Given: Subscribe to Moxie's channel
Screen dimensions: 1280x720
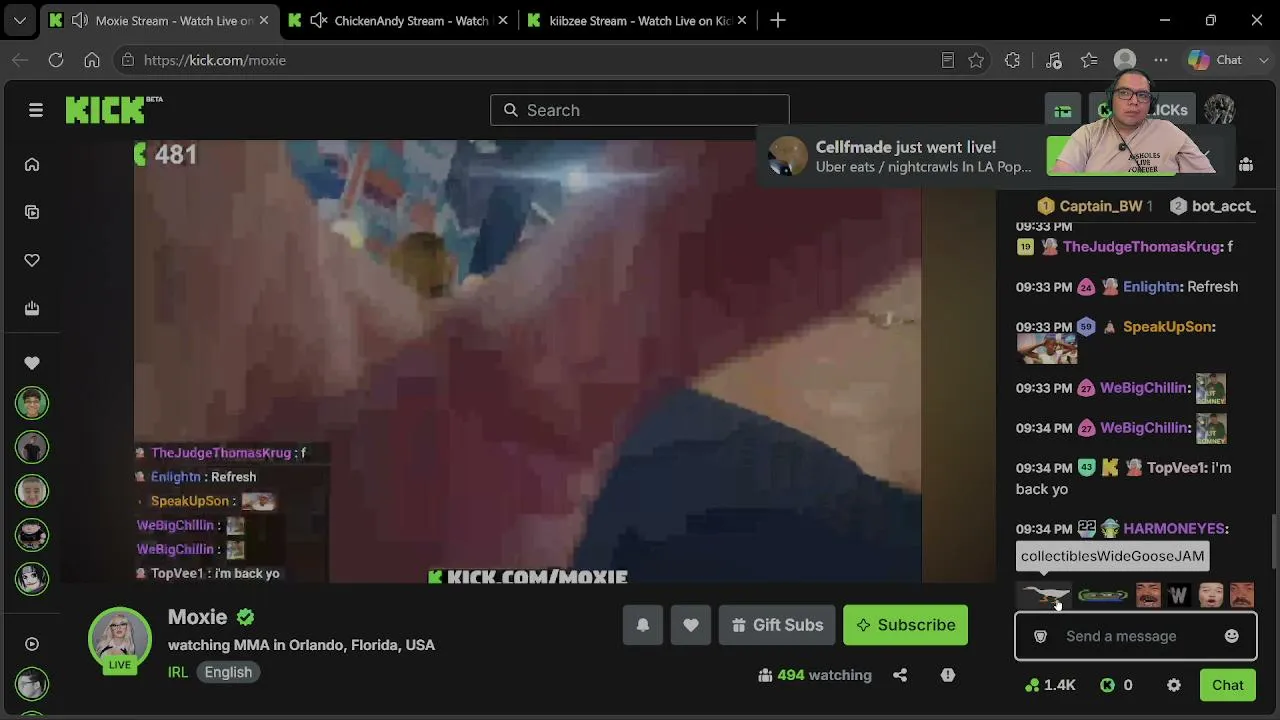Looking at the screenshot, I should tap(906, 625).
